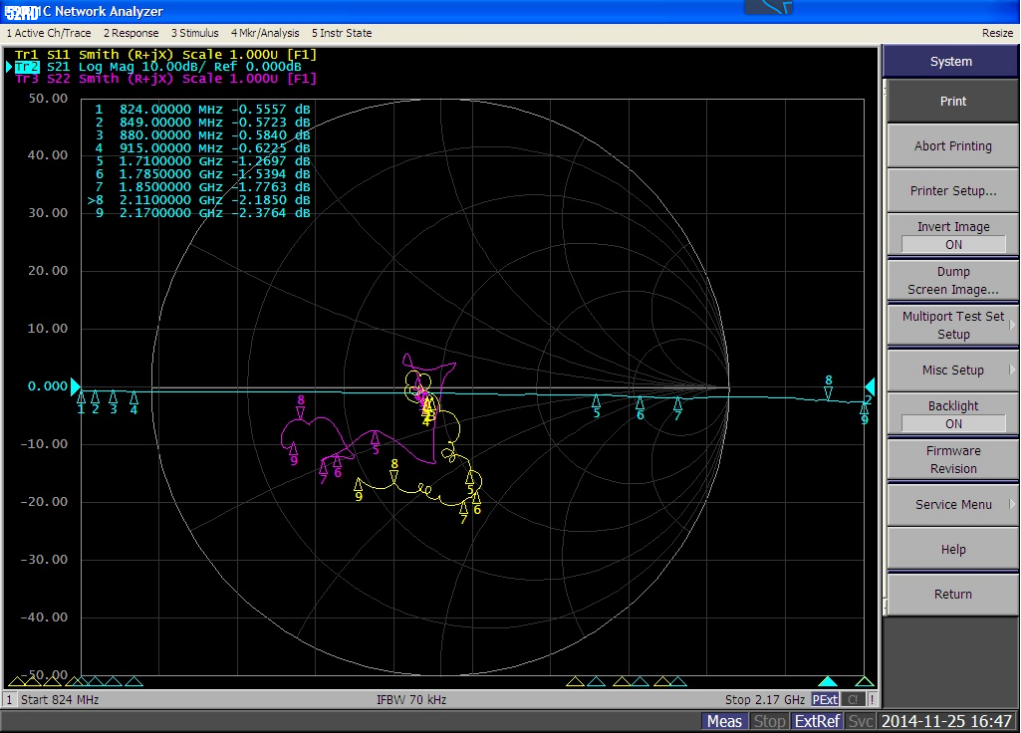Open the Mkr/Analysis menu
The height and width of the screenshot is (733, 1021).
(x=265, y=33)
